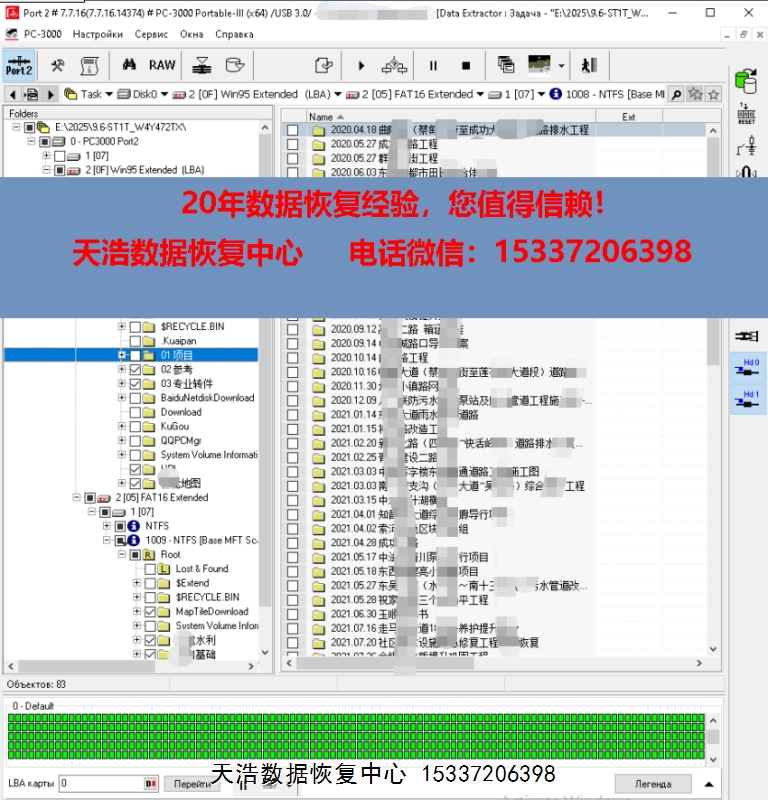Image resolution: width=768 pixels, height=800 pixels.
Task: Open RAW recovery mode
Action: 162,66
